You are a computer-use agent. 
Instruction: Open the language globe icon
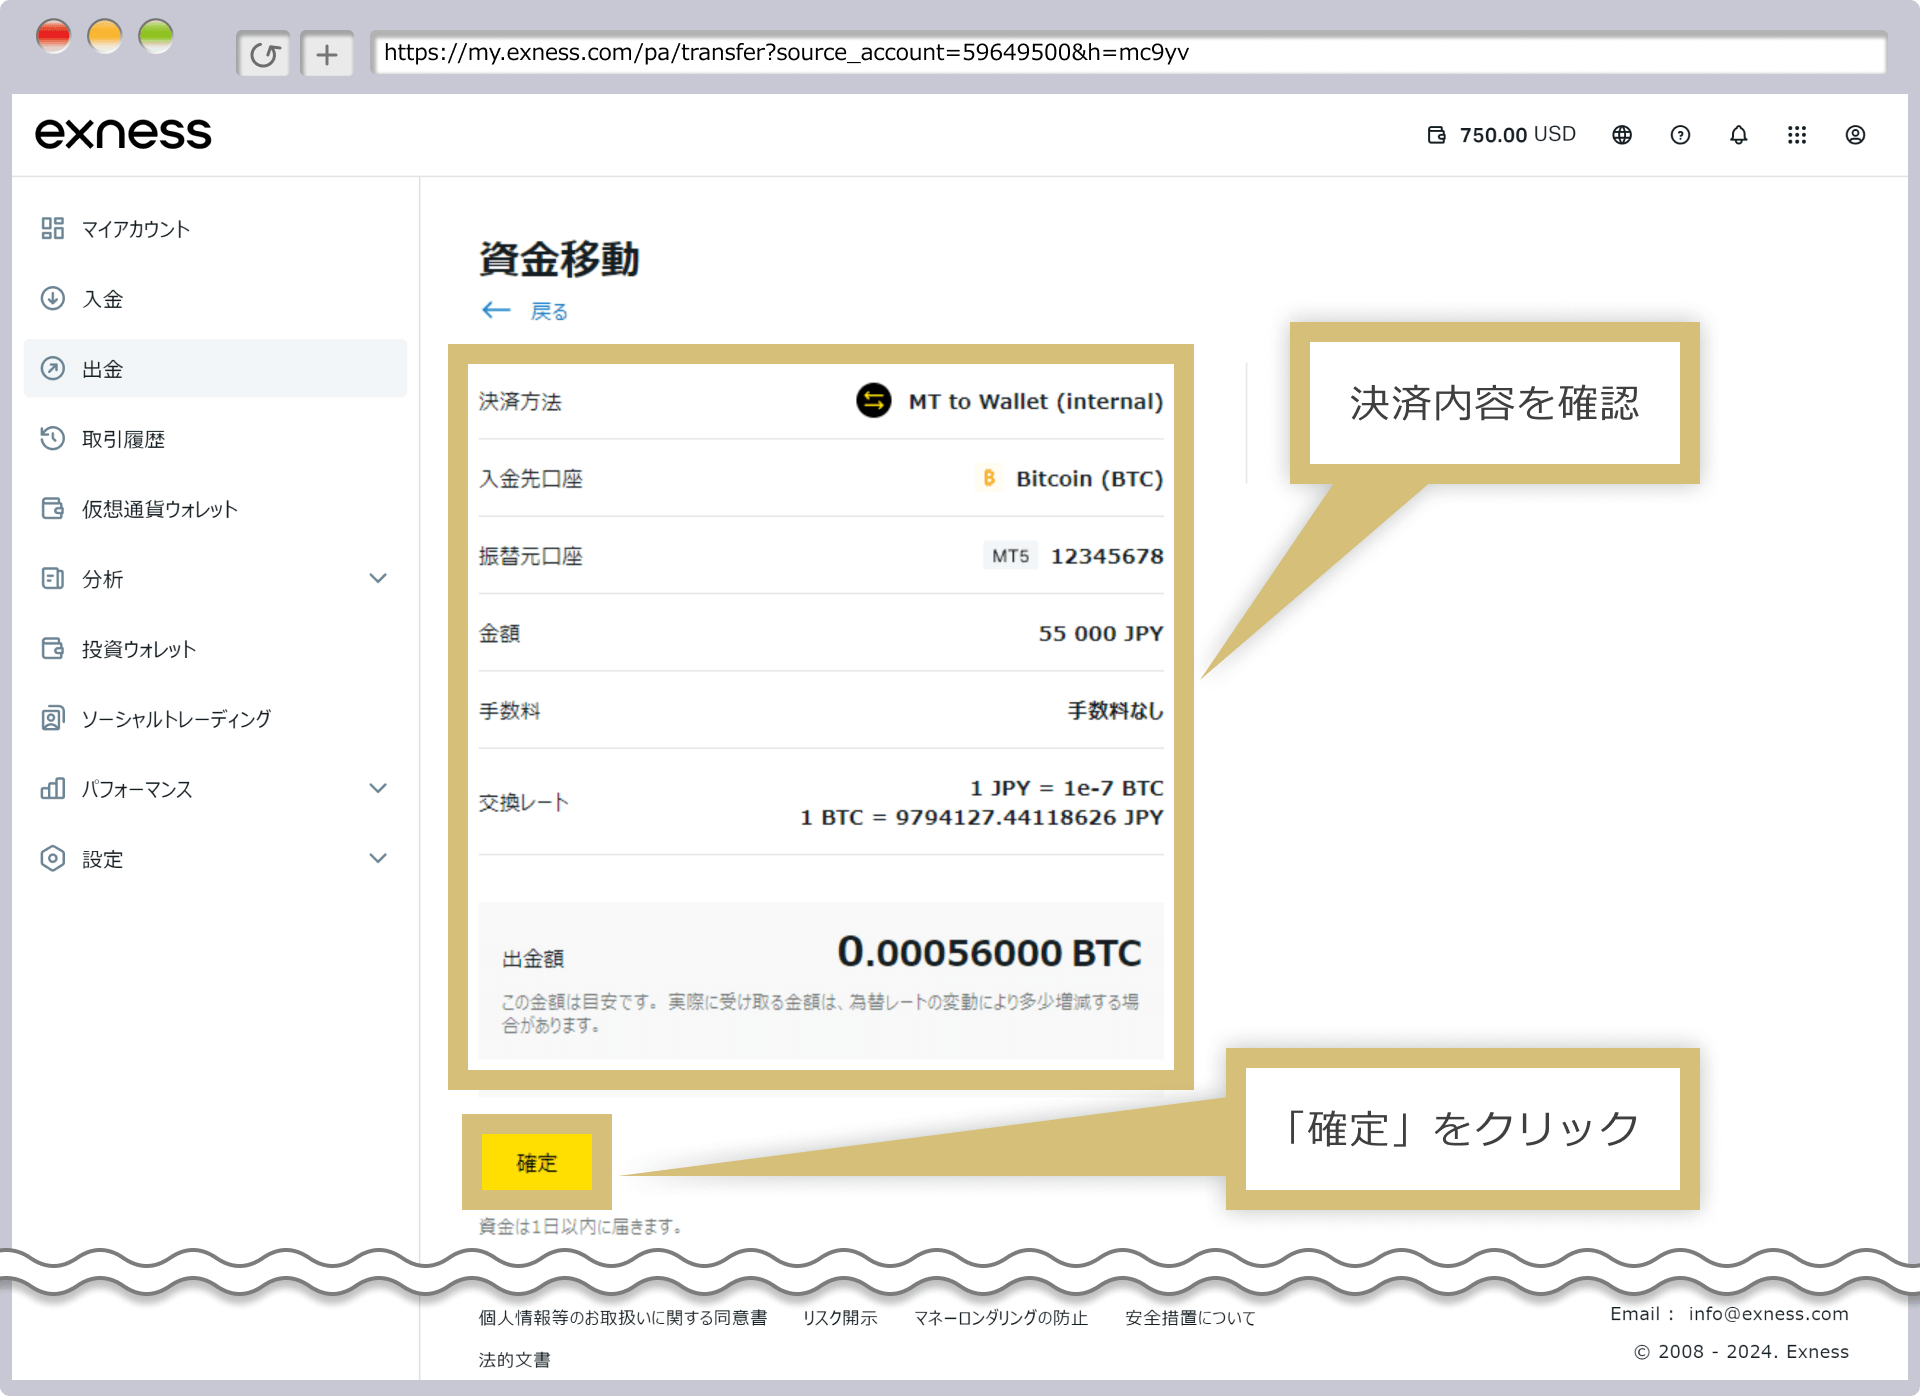click(x=1622, y=135)
